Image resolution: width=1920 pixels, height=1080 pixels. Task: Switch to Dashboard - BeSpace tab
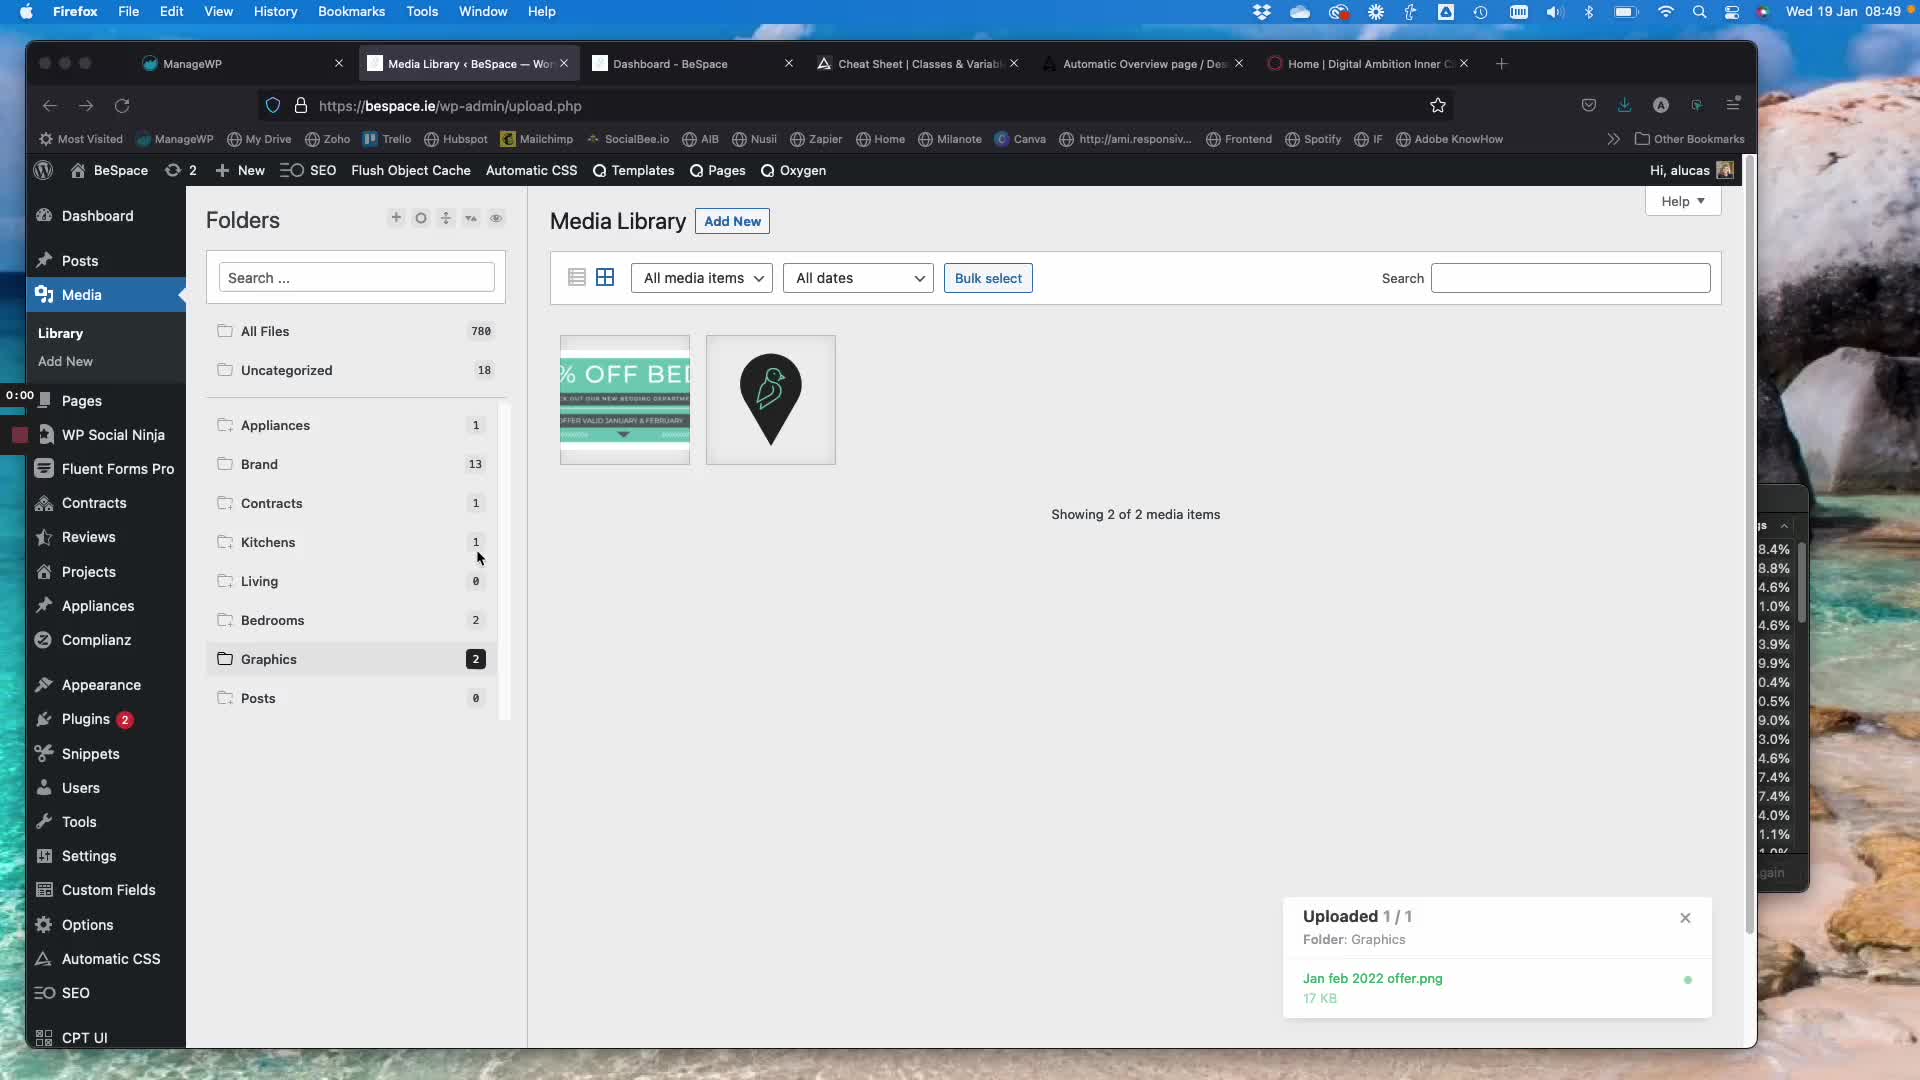pyautogui.click(x=670, y=64)
